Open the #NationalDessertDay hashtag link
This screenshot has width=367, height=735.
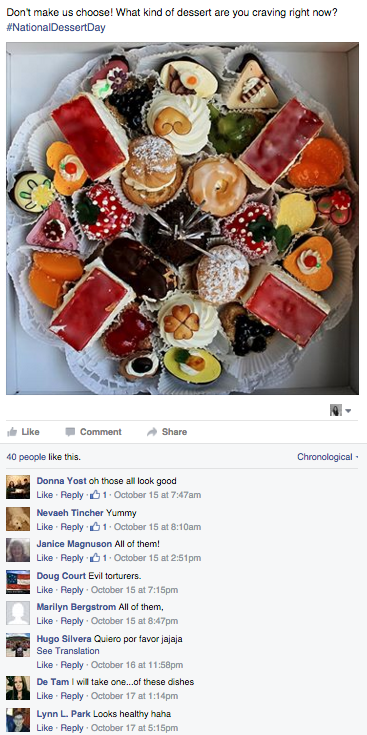click(56, 28)
